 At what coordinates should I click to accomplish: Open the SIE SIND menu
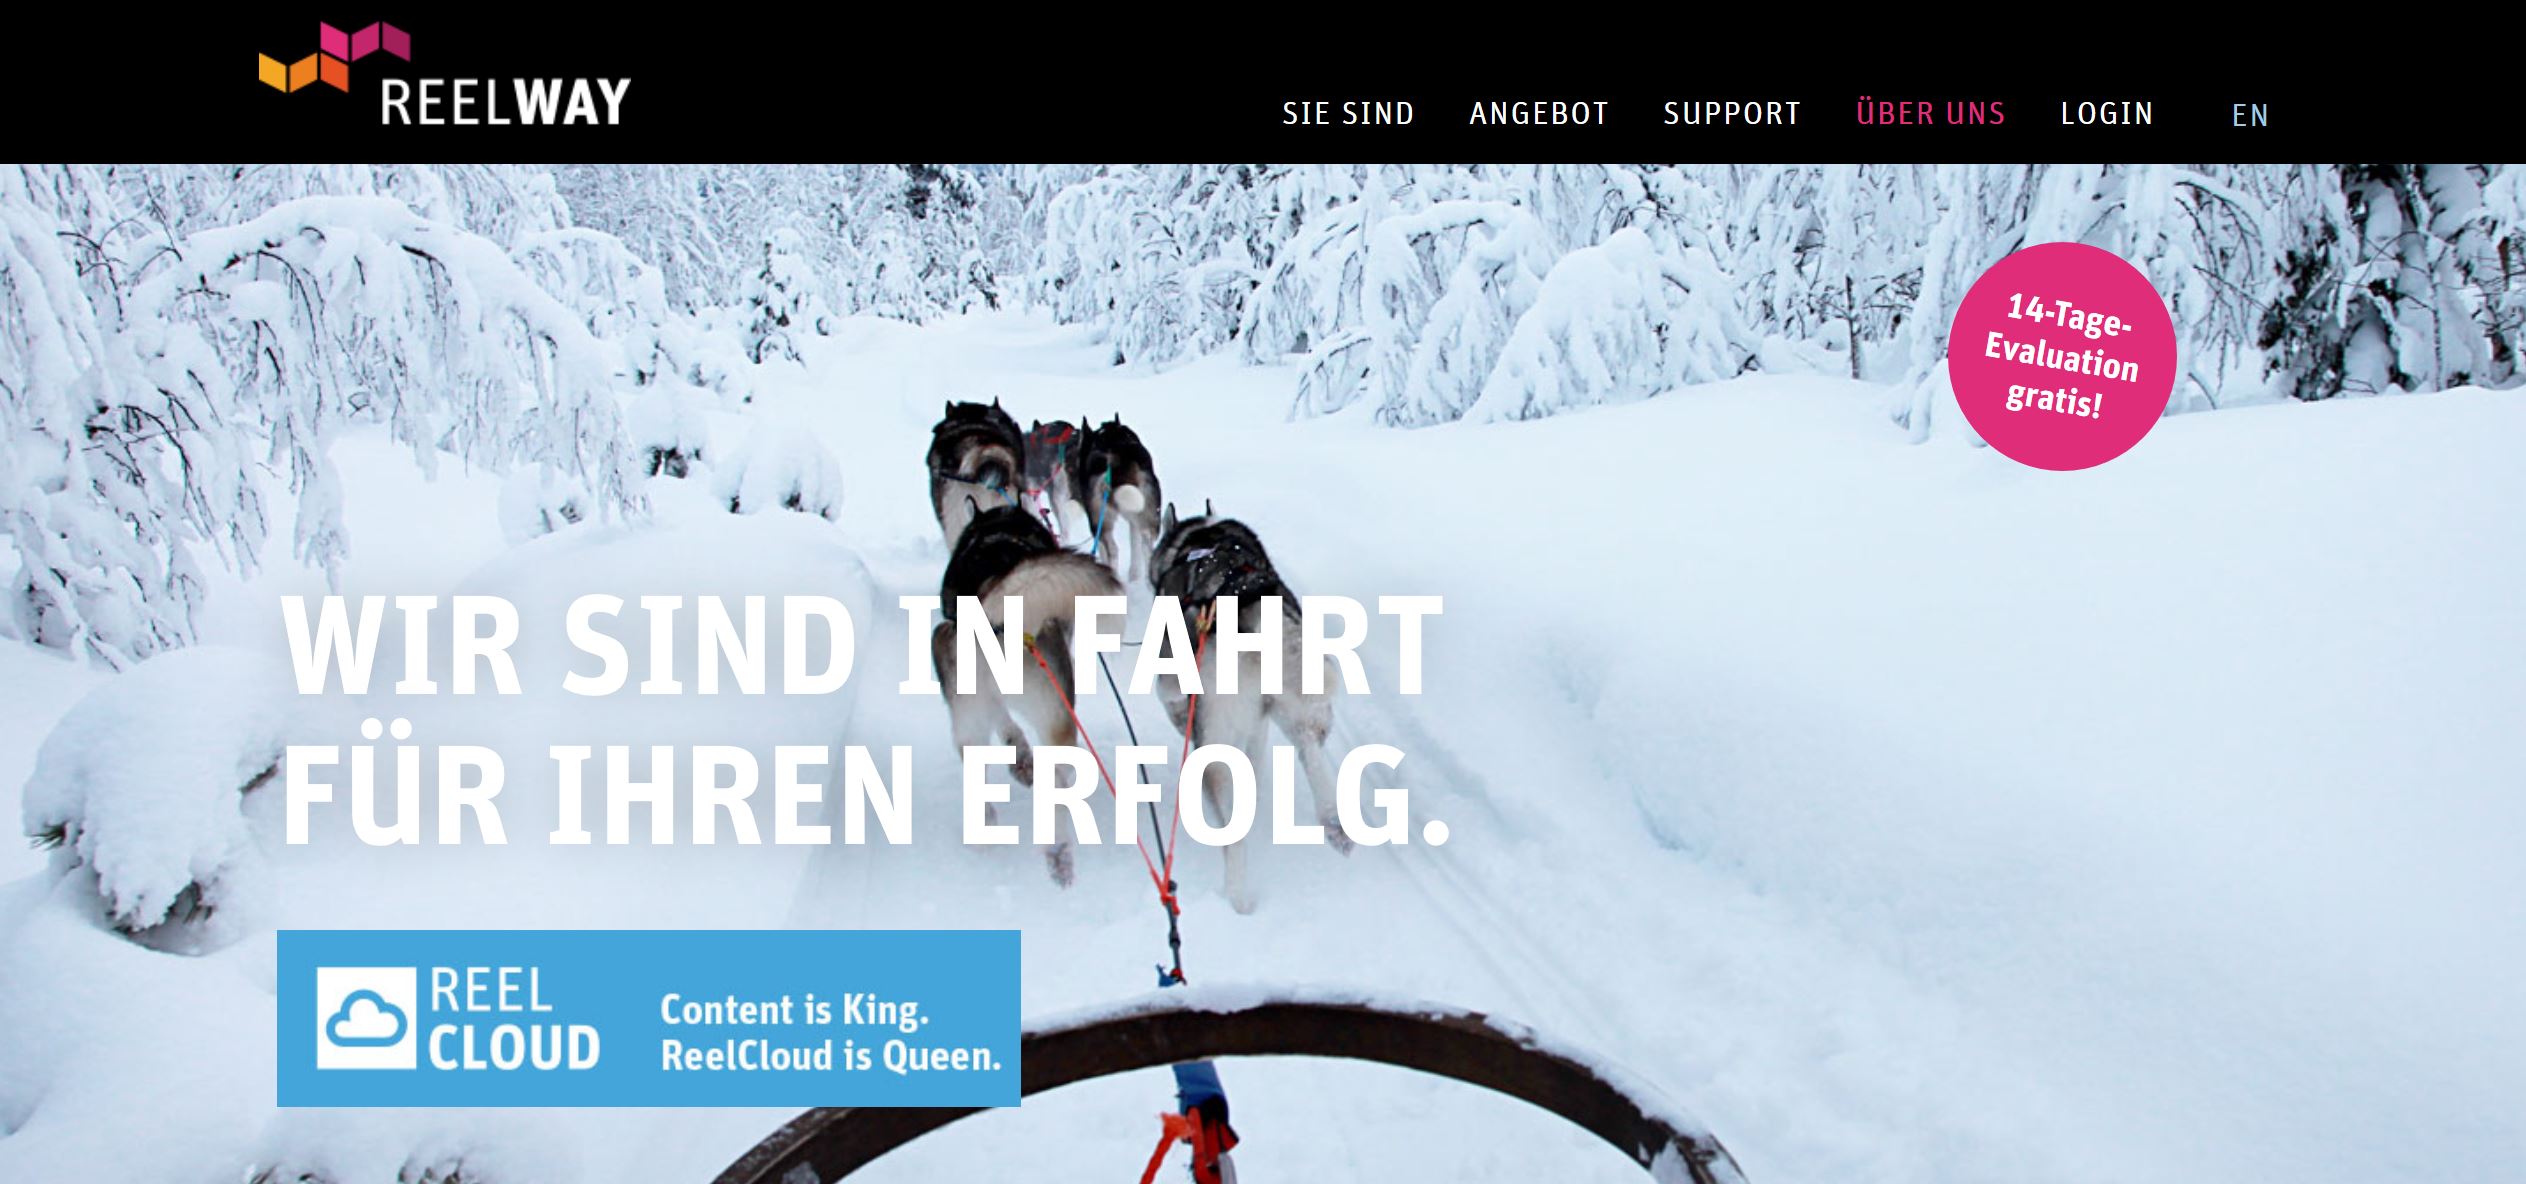click(x=1348, y=113)
